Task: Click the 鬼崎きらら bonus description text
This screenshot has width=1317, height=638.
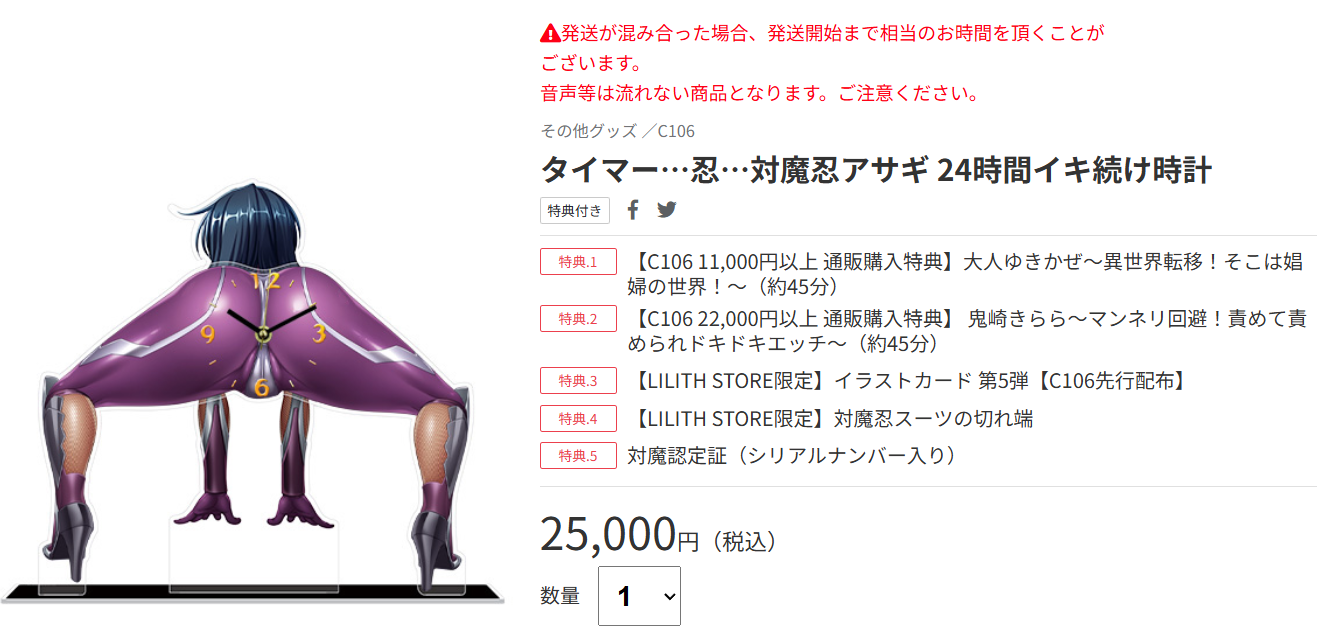Action: coord(967,331)
